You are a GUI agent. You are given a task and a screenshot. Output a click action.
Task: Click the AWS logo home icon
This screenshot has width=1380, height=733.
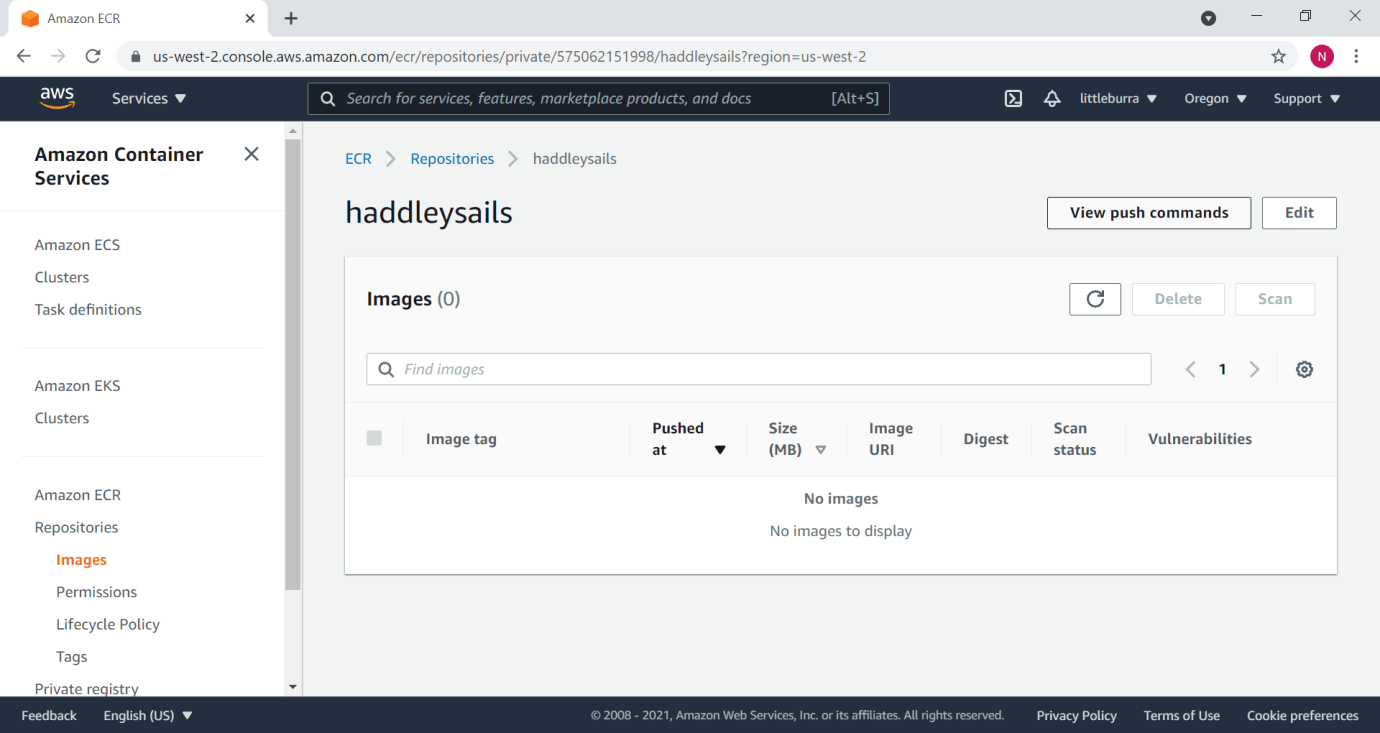click(x=57, y=97)
